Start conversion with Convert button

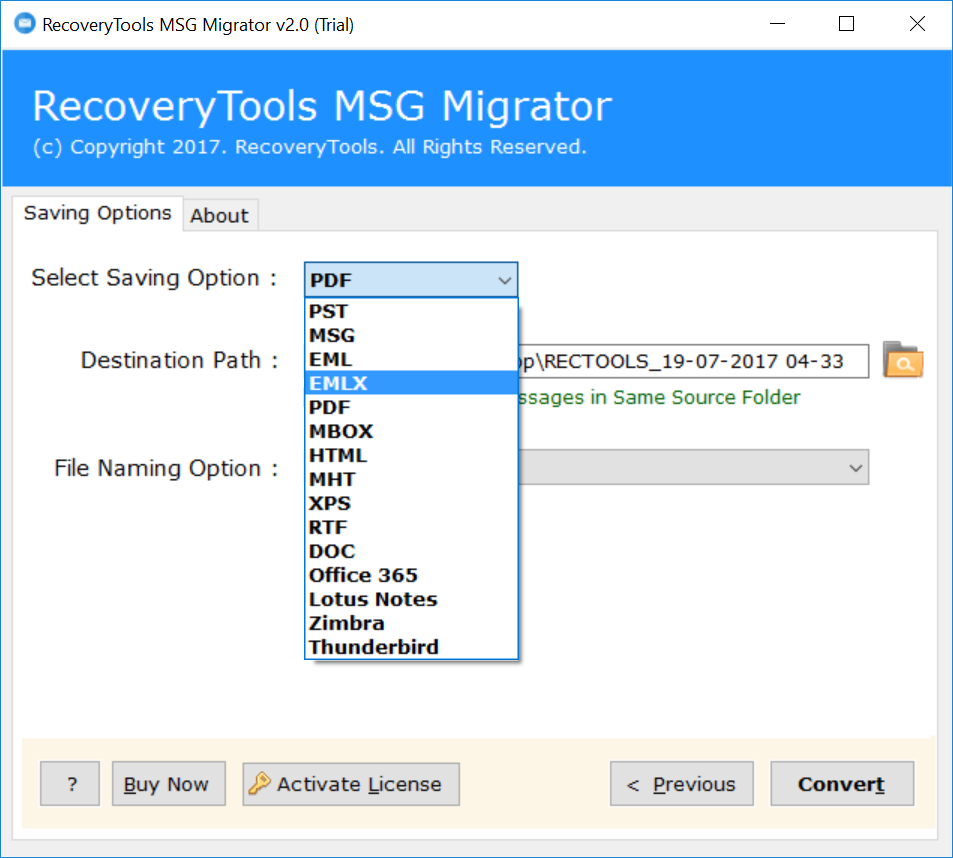842,784
